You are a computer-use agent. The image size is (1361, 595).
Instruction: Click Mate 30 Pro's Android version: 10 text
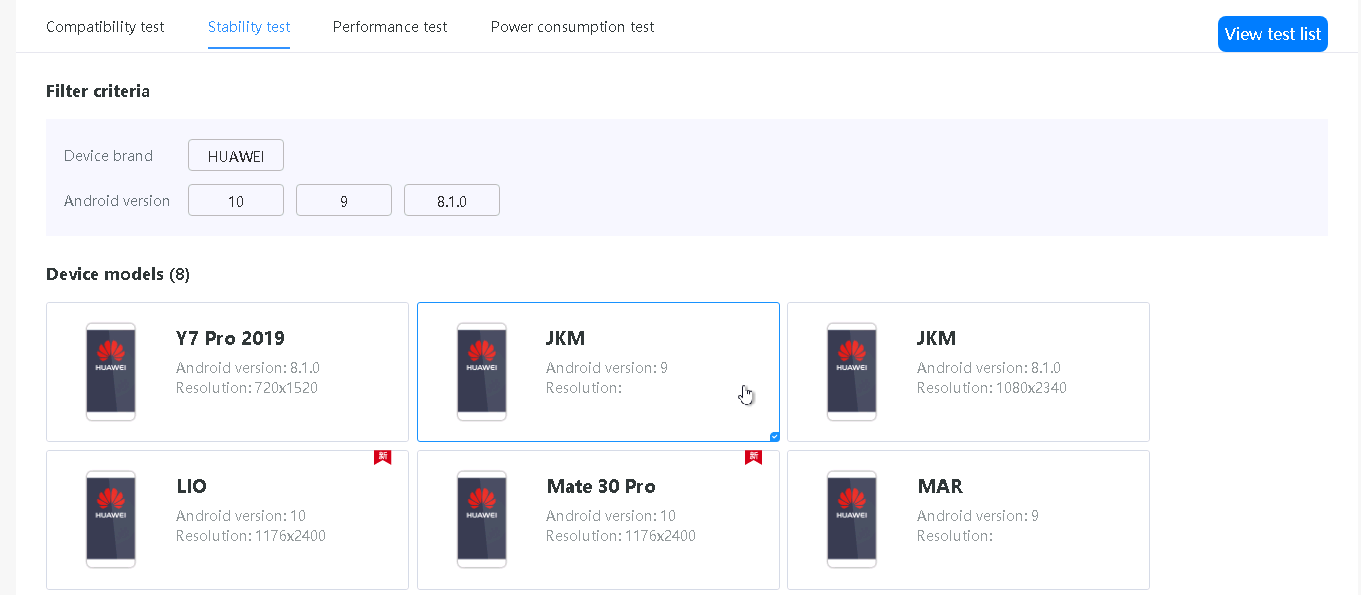(611, 516)
